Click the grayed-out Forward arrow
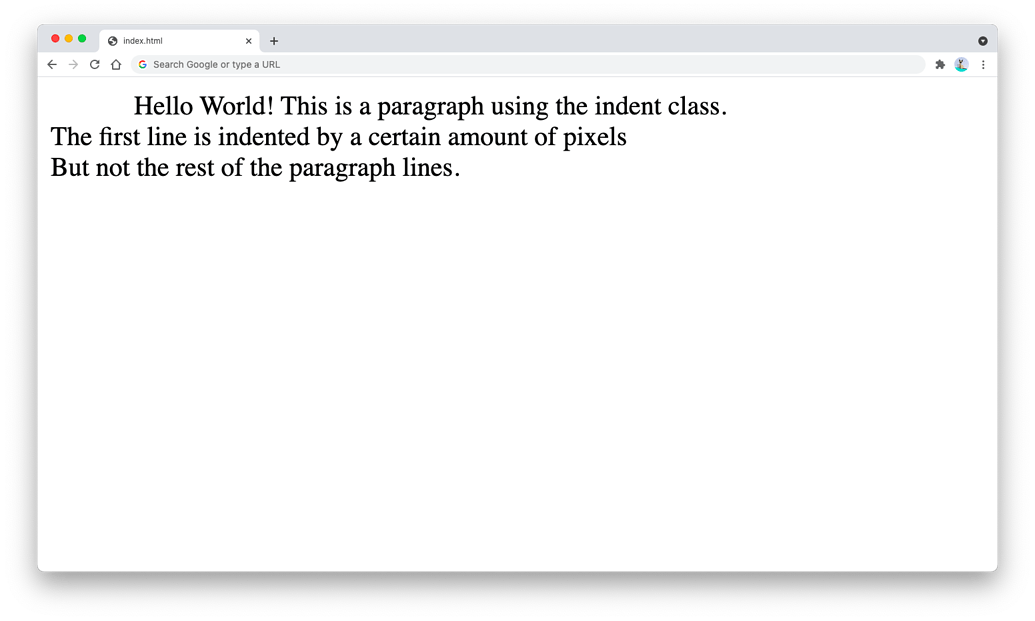The image size is (1035, 621). 72,64
